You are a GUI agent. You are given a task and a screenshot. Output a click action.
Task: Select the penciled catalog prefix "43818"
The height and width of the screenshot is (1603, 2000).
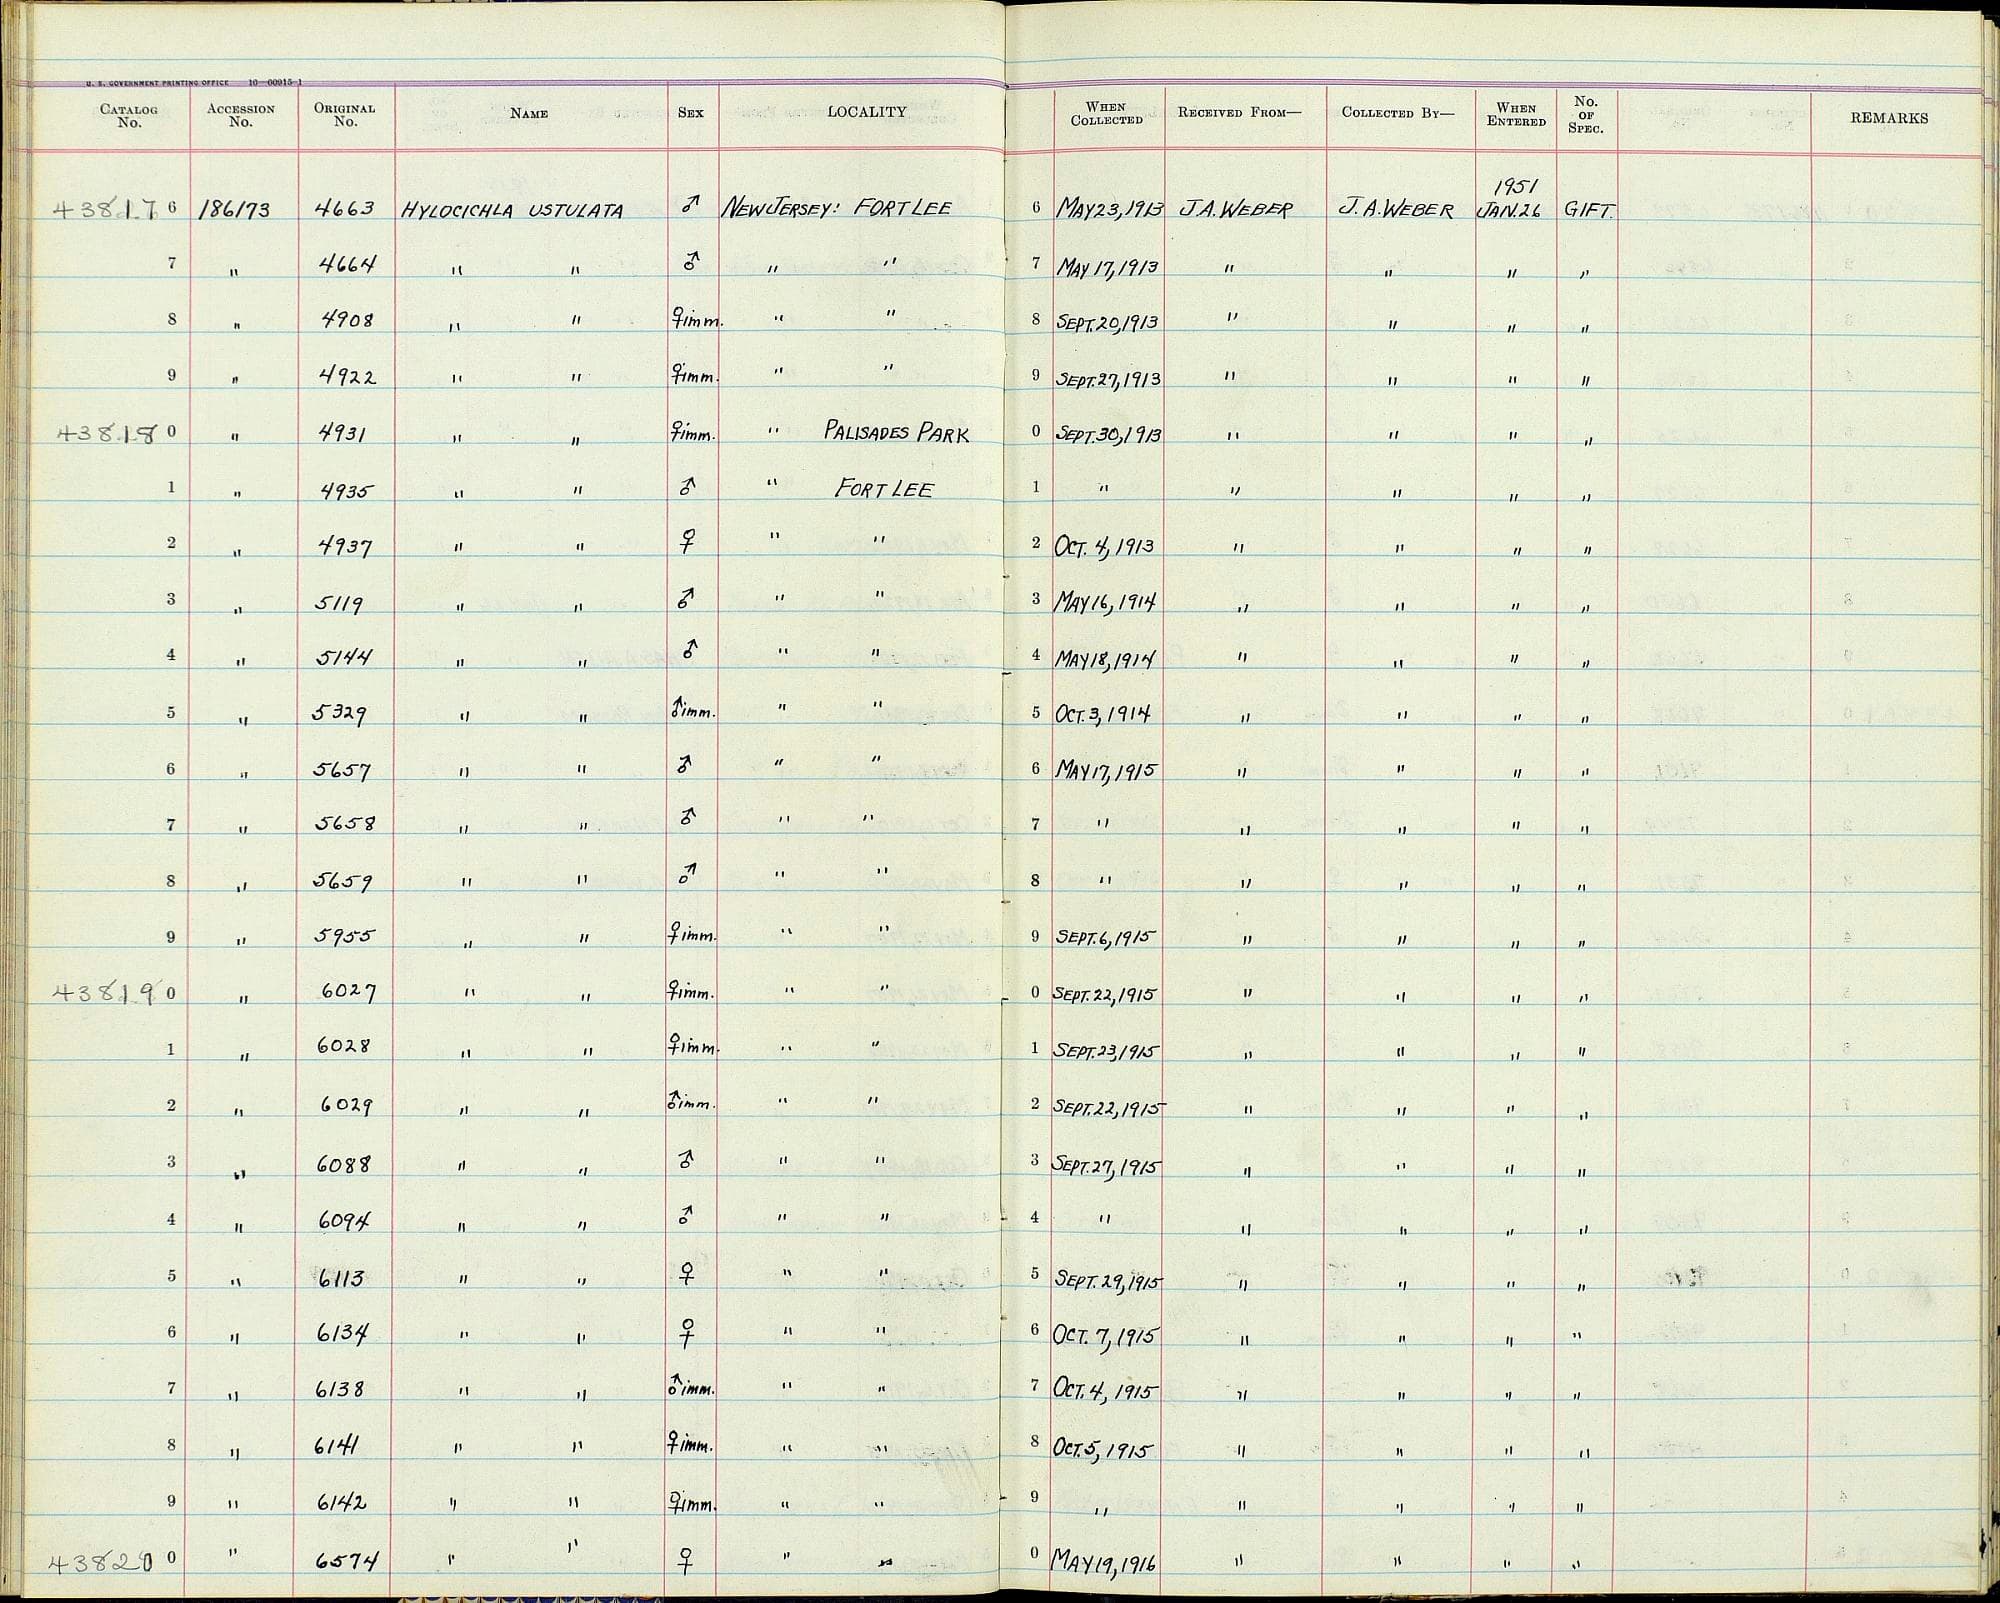pos(107,433)
